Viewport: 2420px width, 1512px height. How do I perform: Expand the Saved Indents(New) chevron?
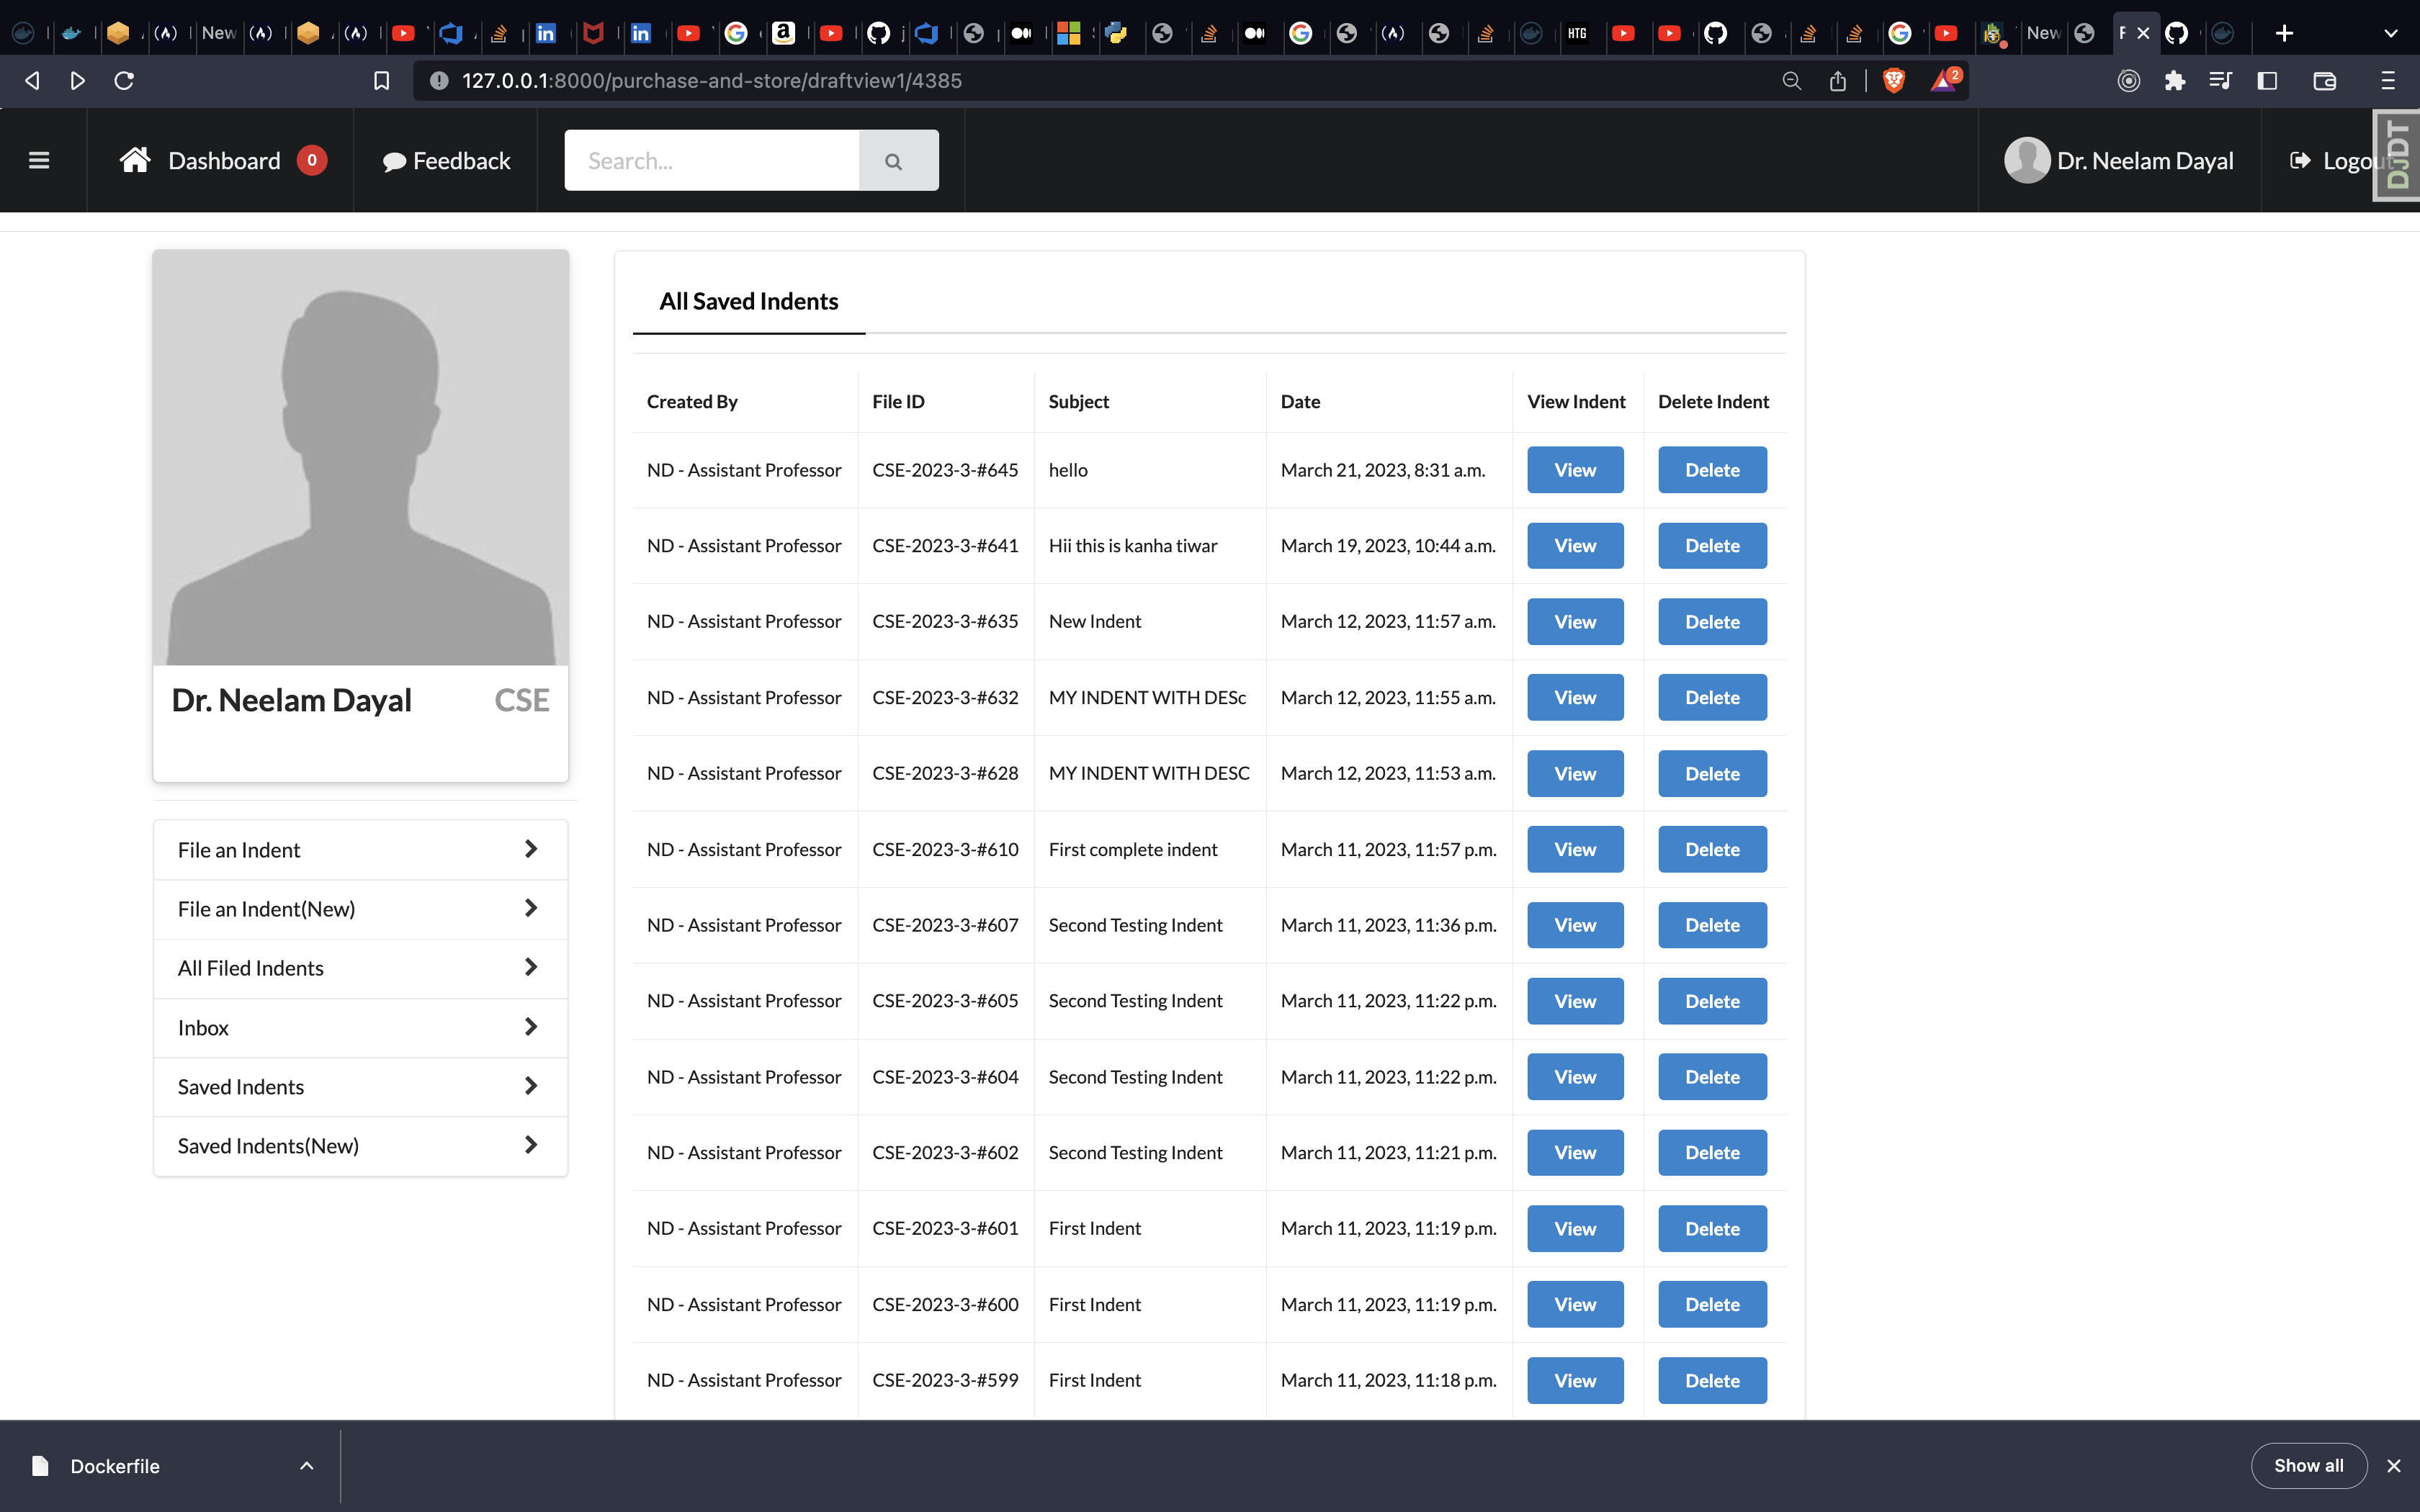pyautogui.click(x=531, y=1145)
